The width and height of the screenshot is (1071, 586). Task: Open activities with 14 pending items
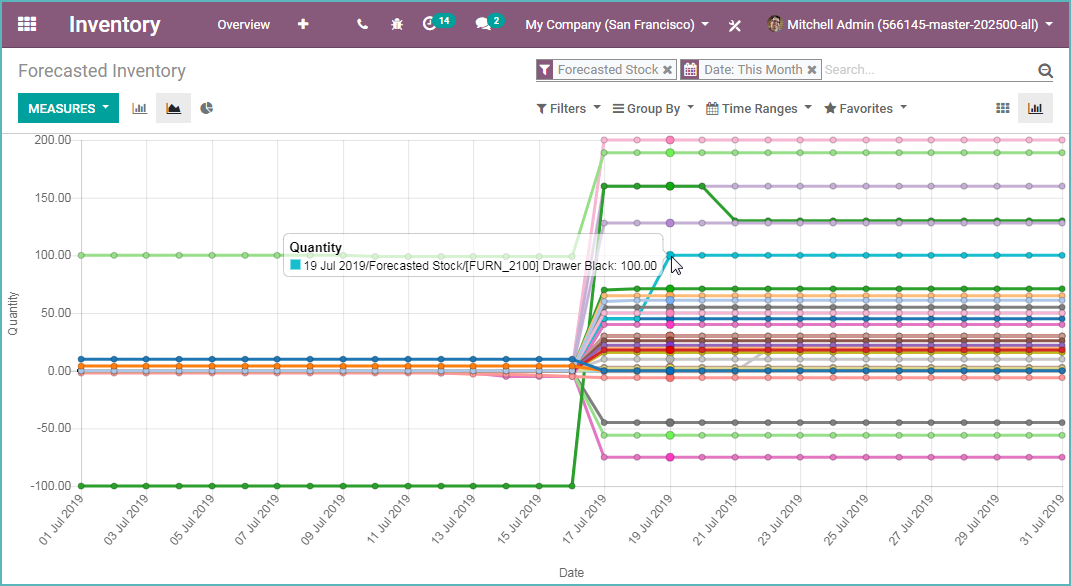click(x=432, y=24)
